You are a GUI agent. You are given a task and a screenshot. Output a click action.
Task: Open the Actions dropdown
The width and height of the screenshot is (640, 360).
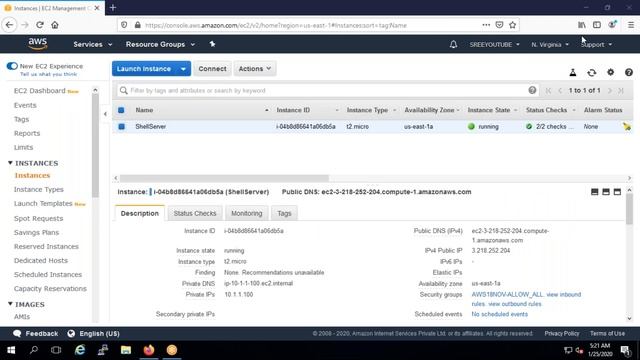(x=255, y=69)
